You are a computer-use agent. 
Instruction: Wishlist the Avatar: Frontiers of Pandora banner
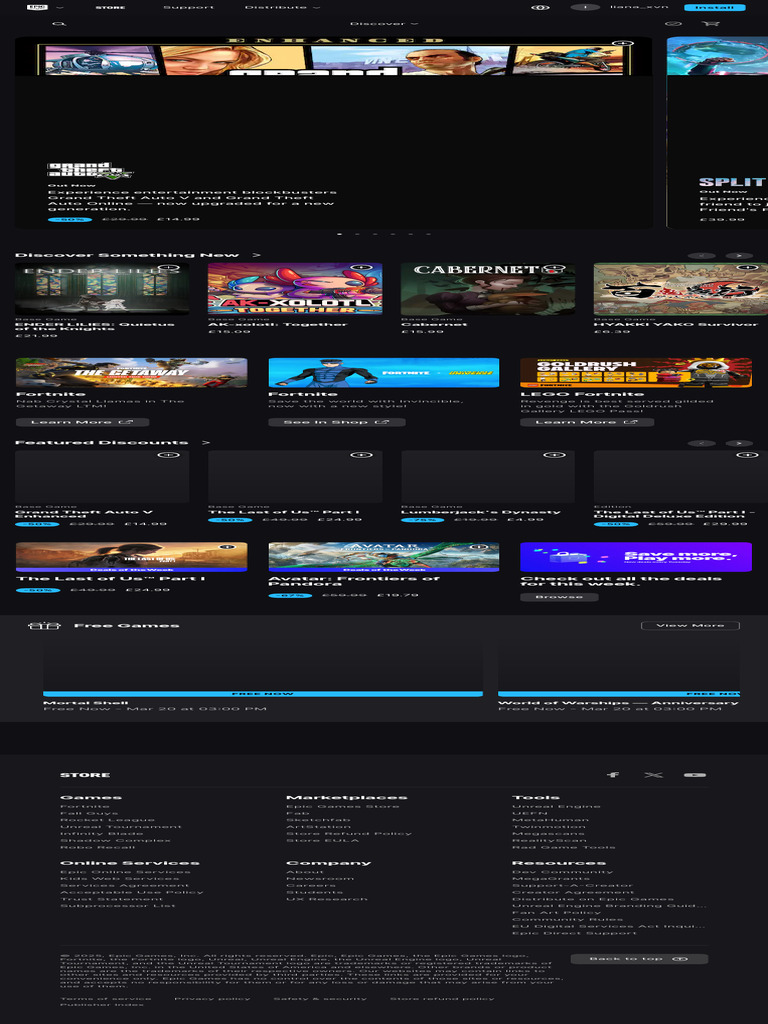point(479,547)
